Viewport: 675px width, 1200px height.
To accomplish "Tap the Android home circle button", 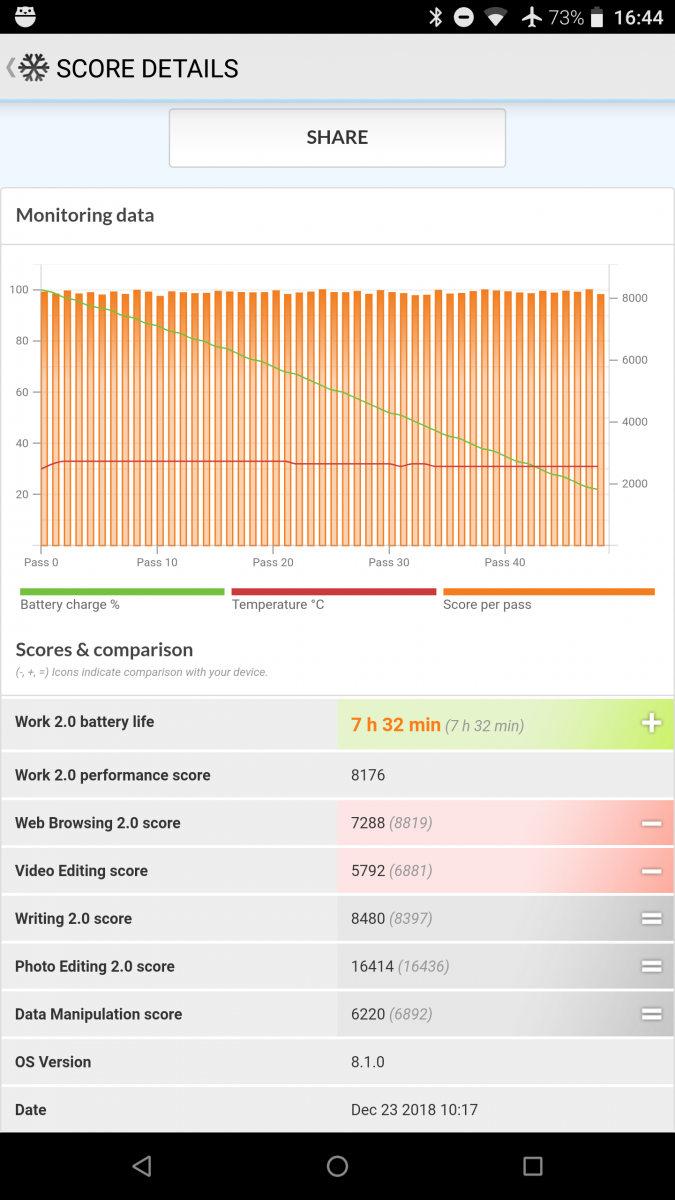I will [337, 1166].
